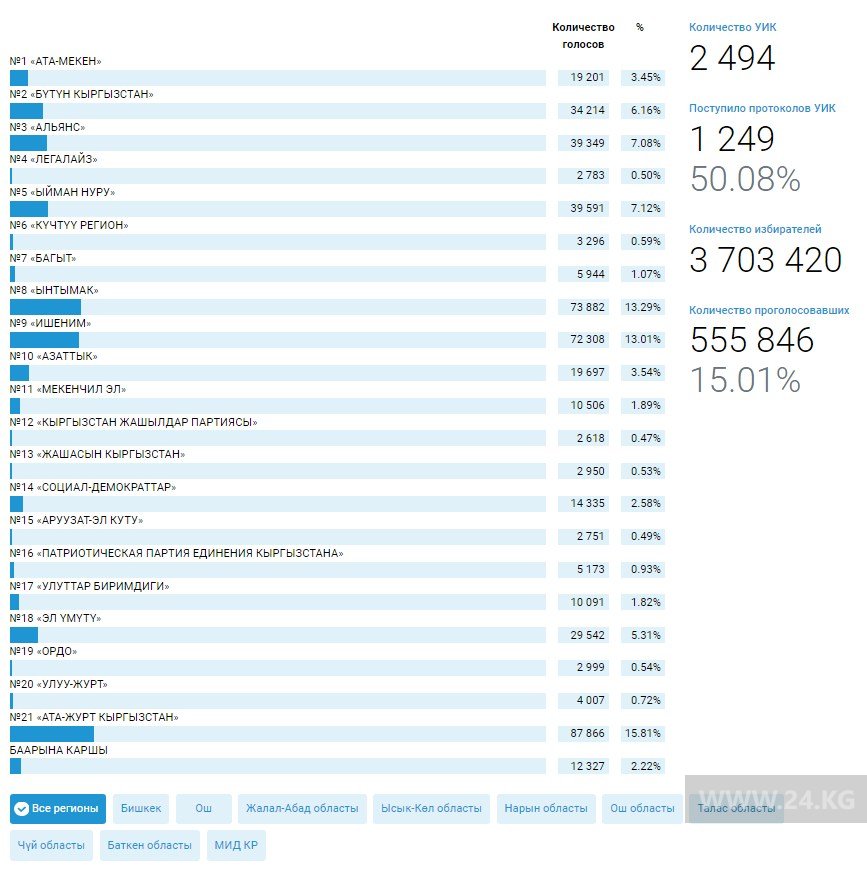Viewport: 867px width, 873px height.
Task: Select the Ош областы region button
Action: coord(642,809)
